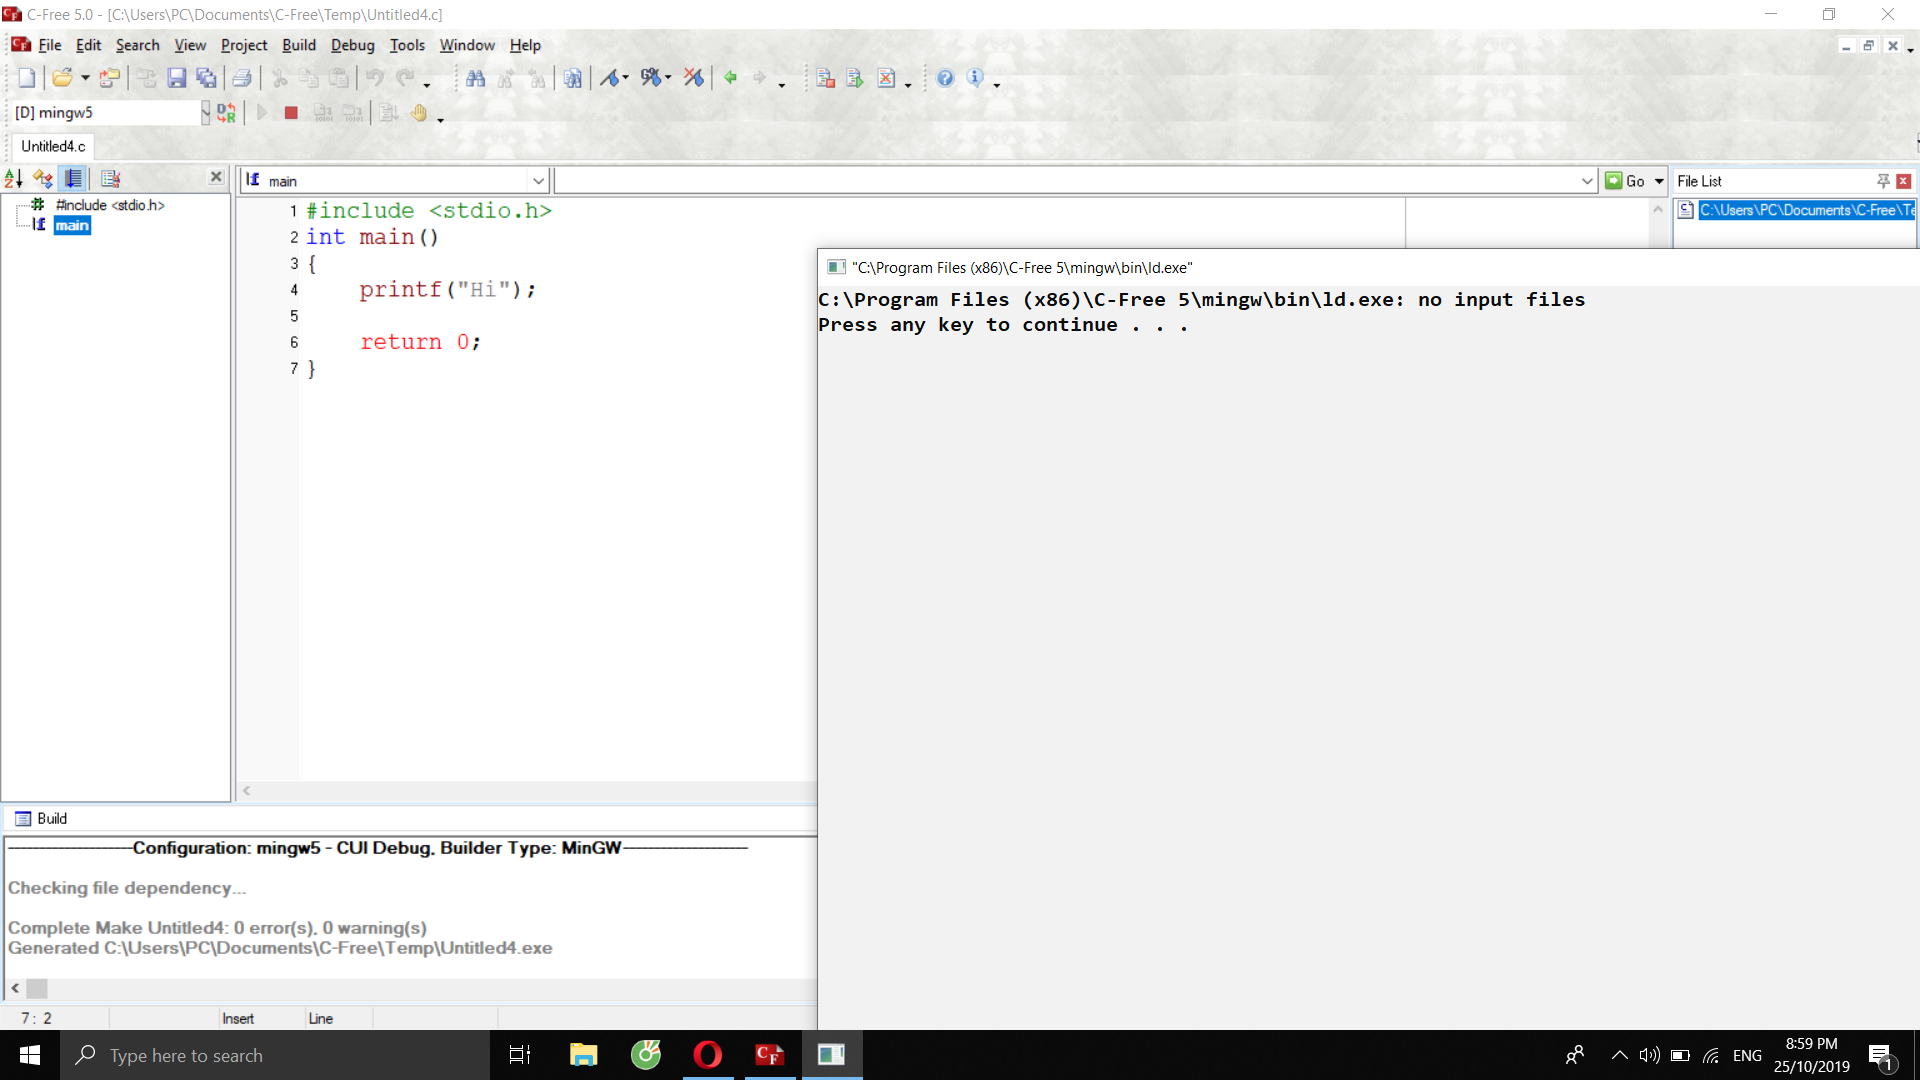Click the binoculars Find icon
The image size is (1920, 1080).
[x=476, y=78]
